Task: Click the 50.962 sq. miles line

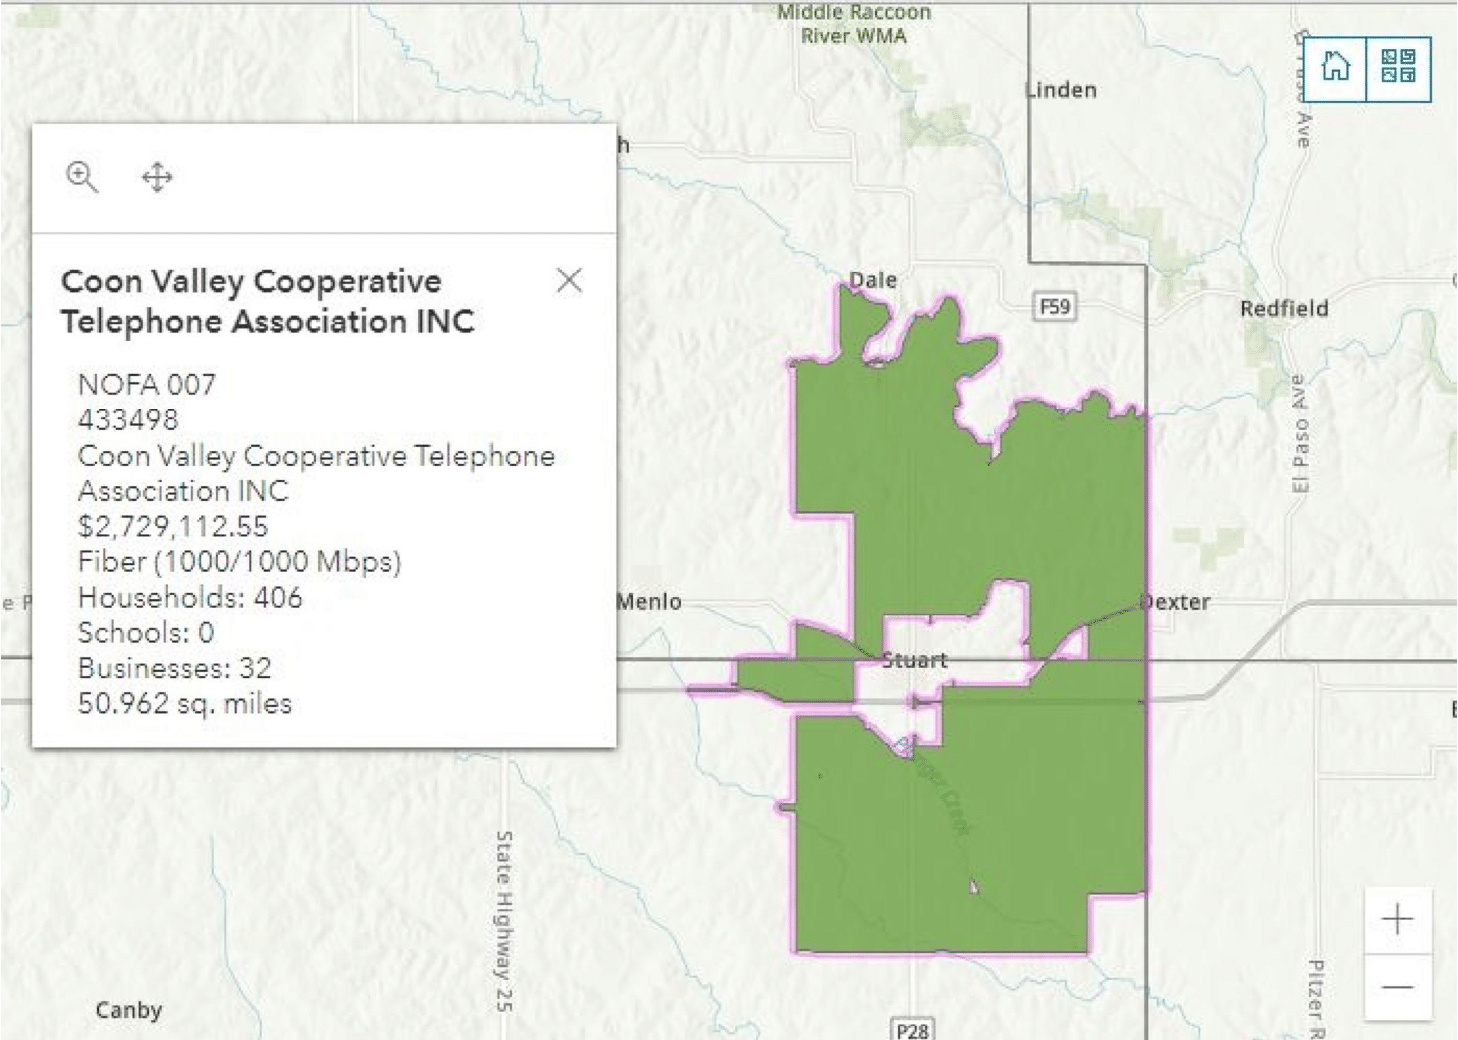Action: click(x=185, y=703)
